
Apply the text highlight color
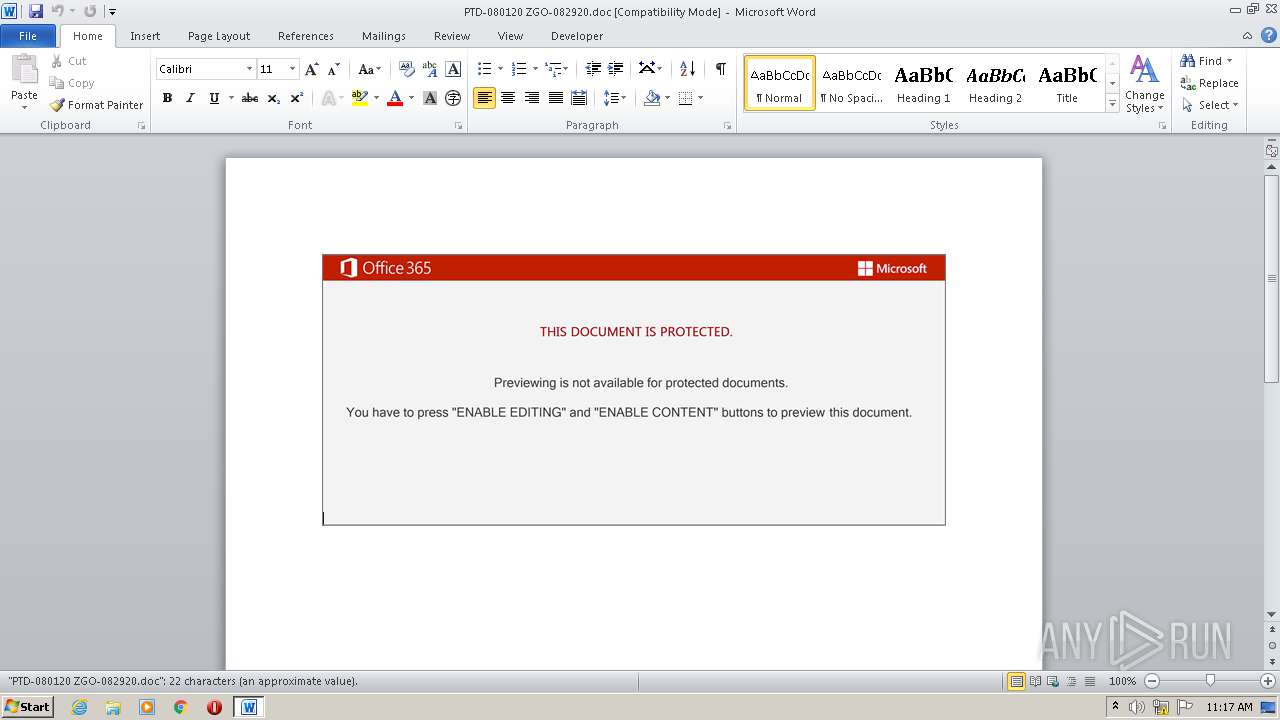click(360, 98)
